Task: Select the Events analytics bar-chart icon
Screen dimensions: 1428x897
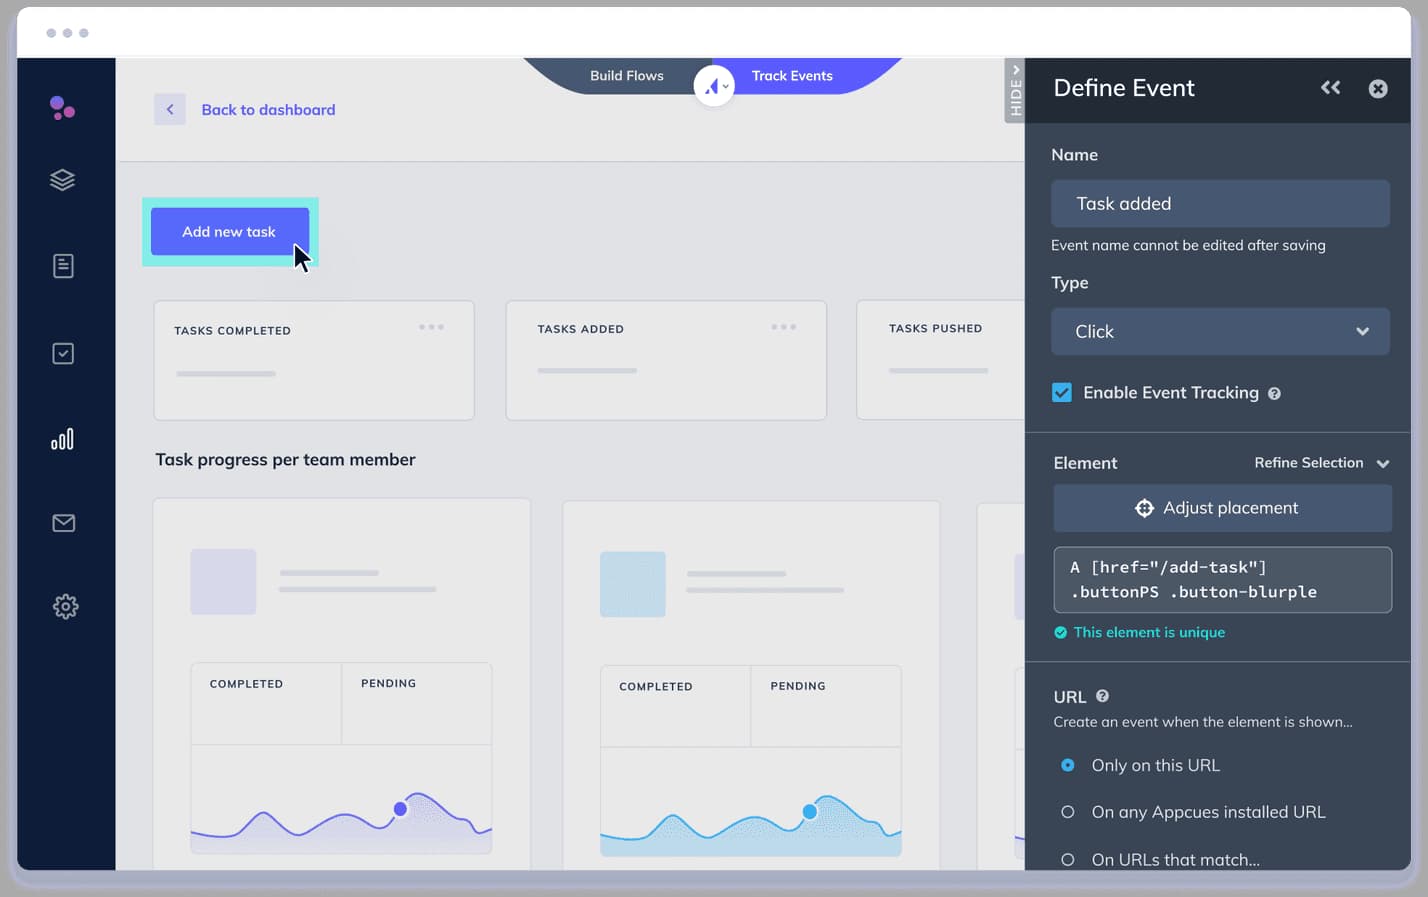Action: tap(64, 438)
